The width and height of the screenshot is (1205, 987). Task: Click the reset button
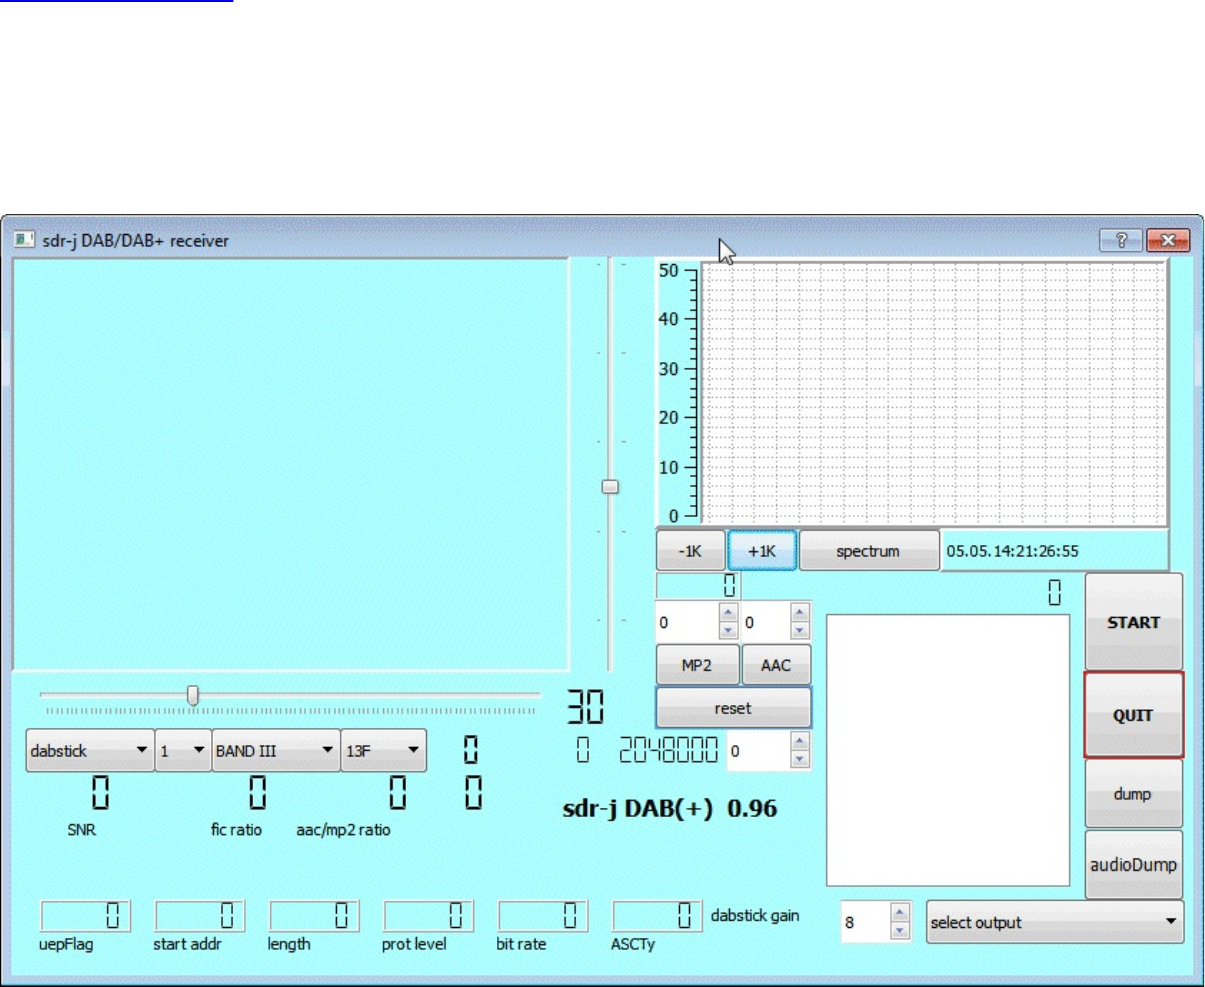733,708
